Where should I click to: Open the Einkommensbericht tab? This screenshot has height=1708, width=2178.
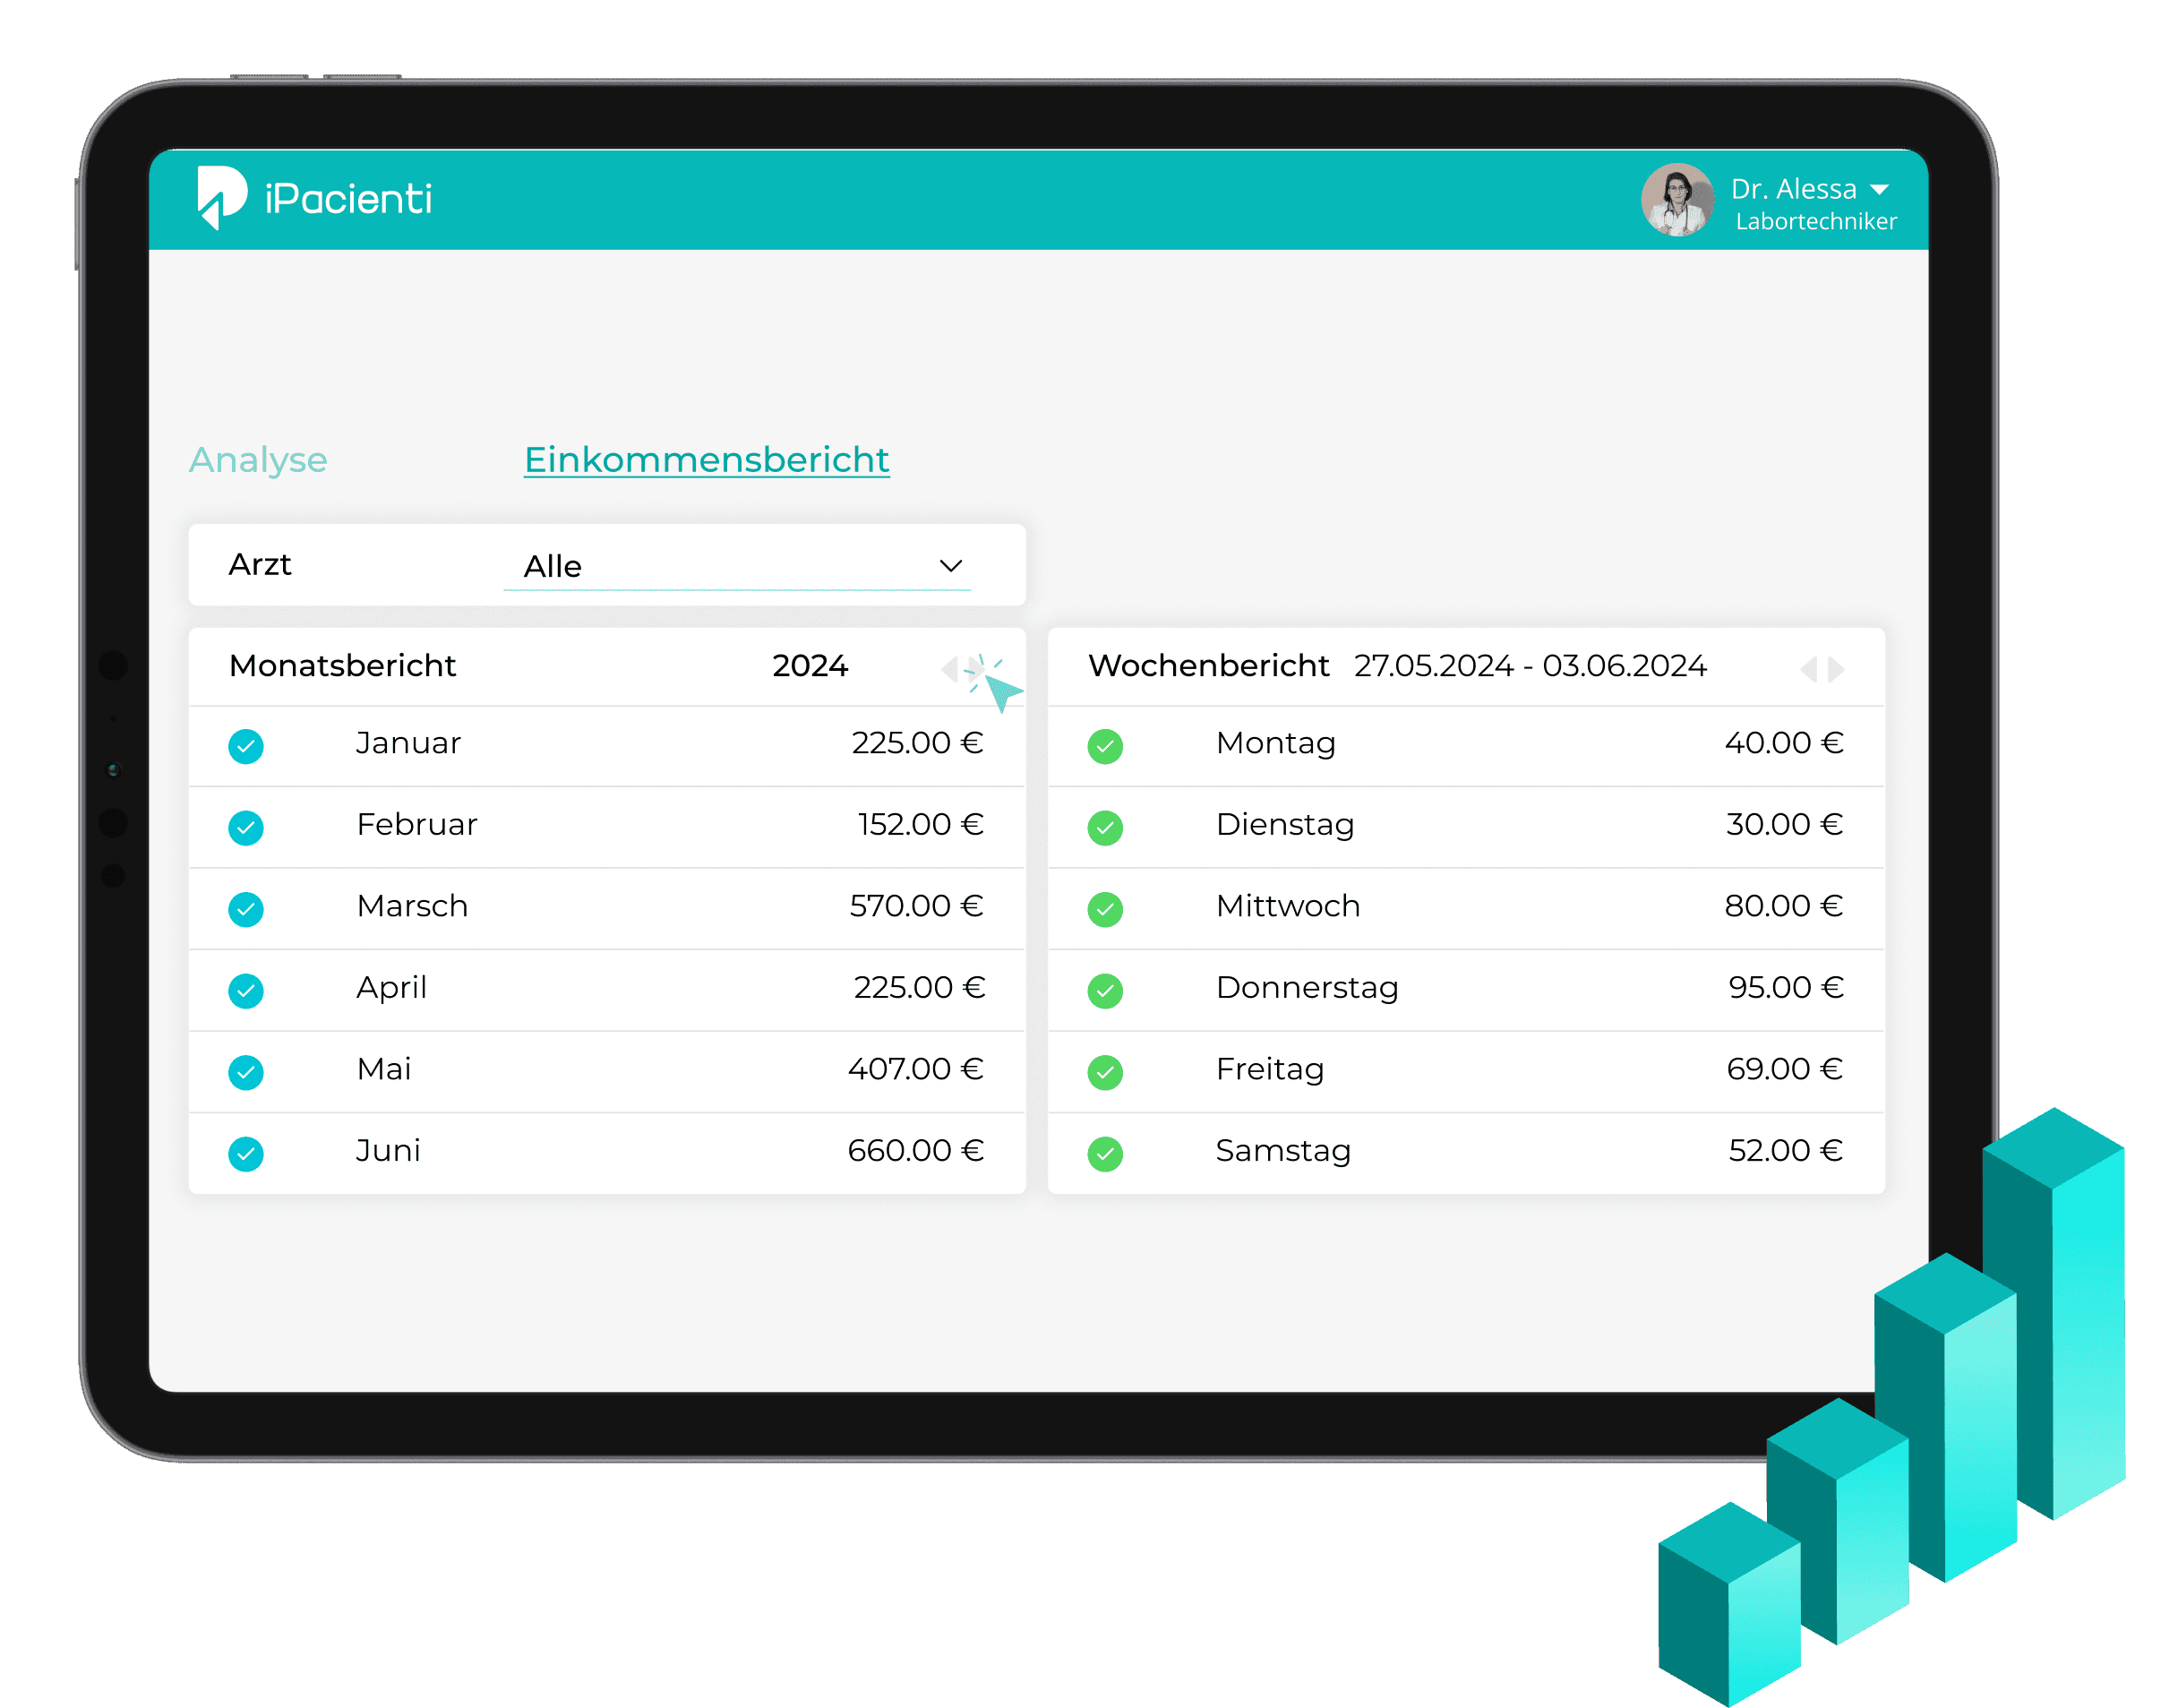(706, 460)
